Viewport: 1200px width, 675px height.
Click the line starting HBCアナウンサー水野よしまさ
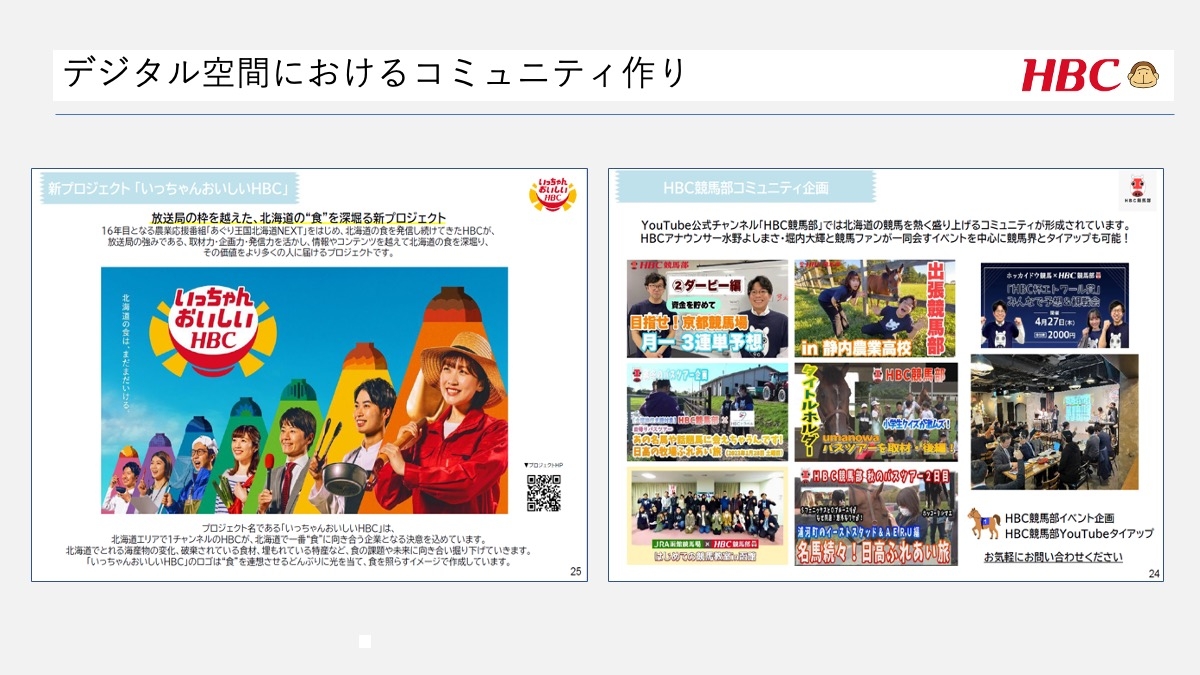click(x=885, y=239)
